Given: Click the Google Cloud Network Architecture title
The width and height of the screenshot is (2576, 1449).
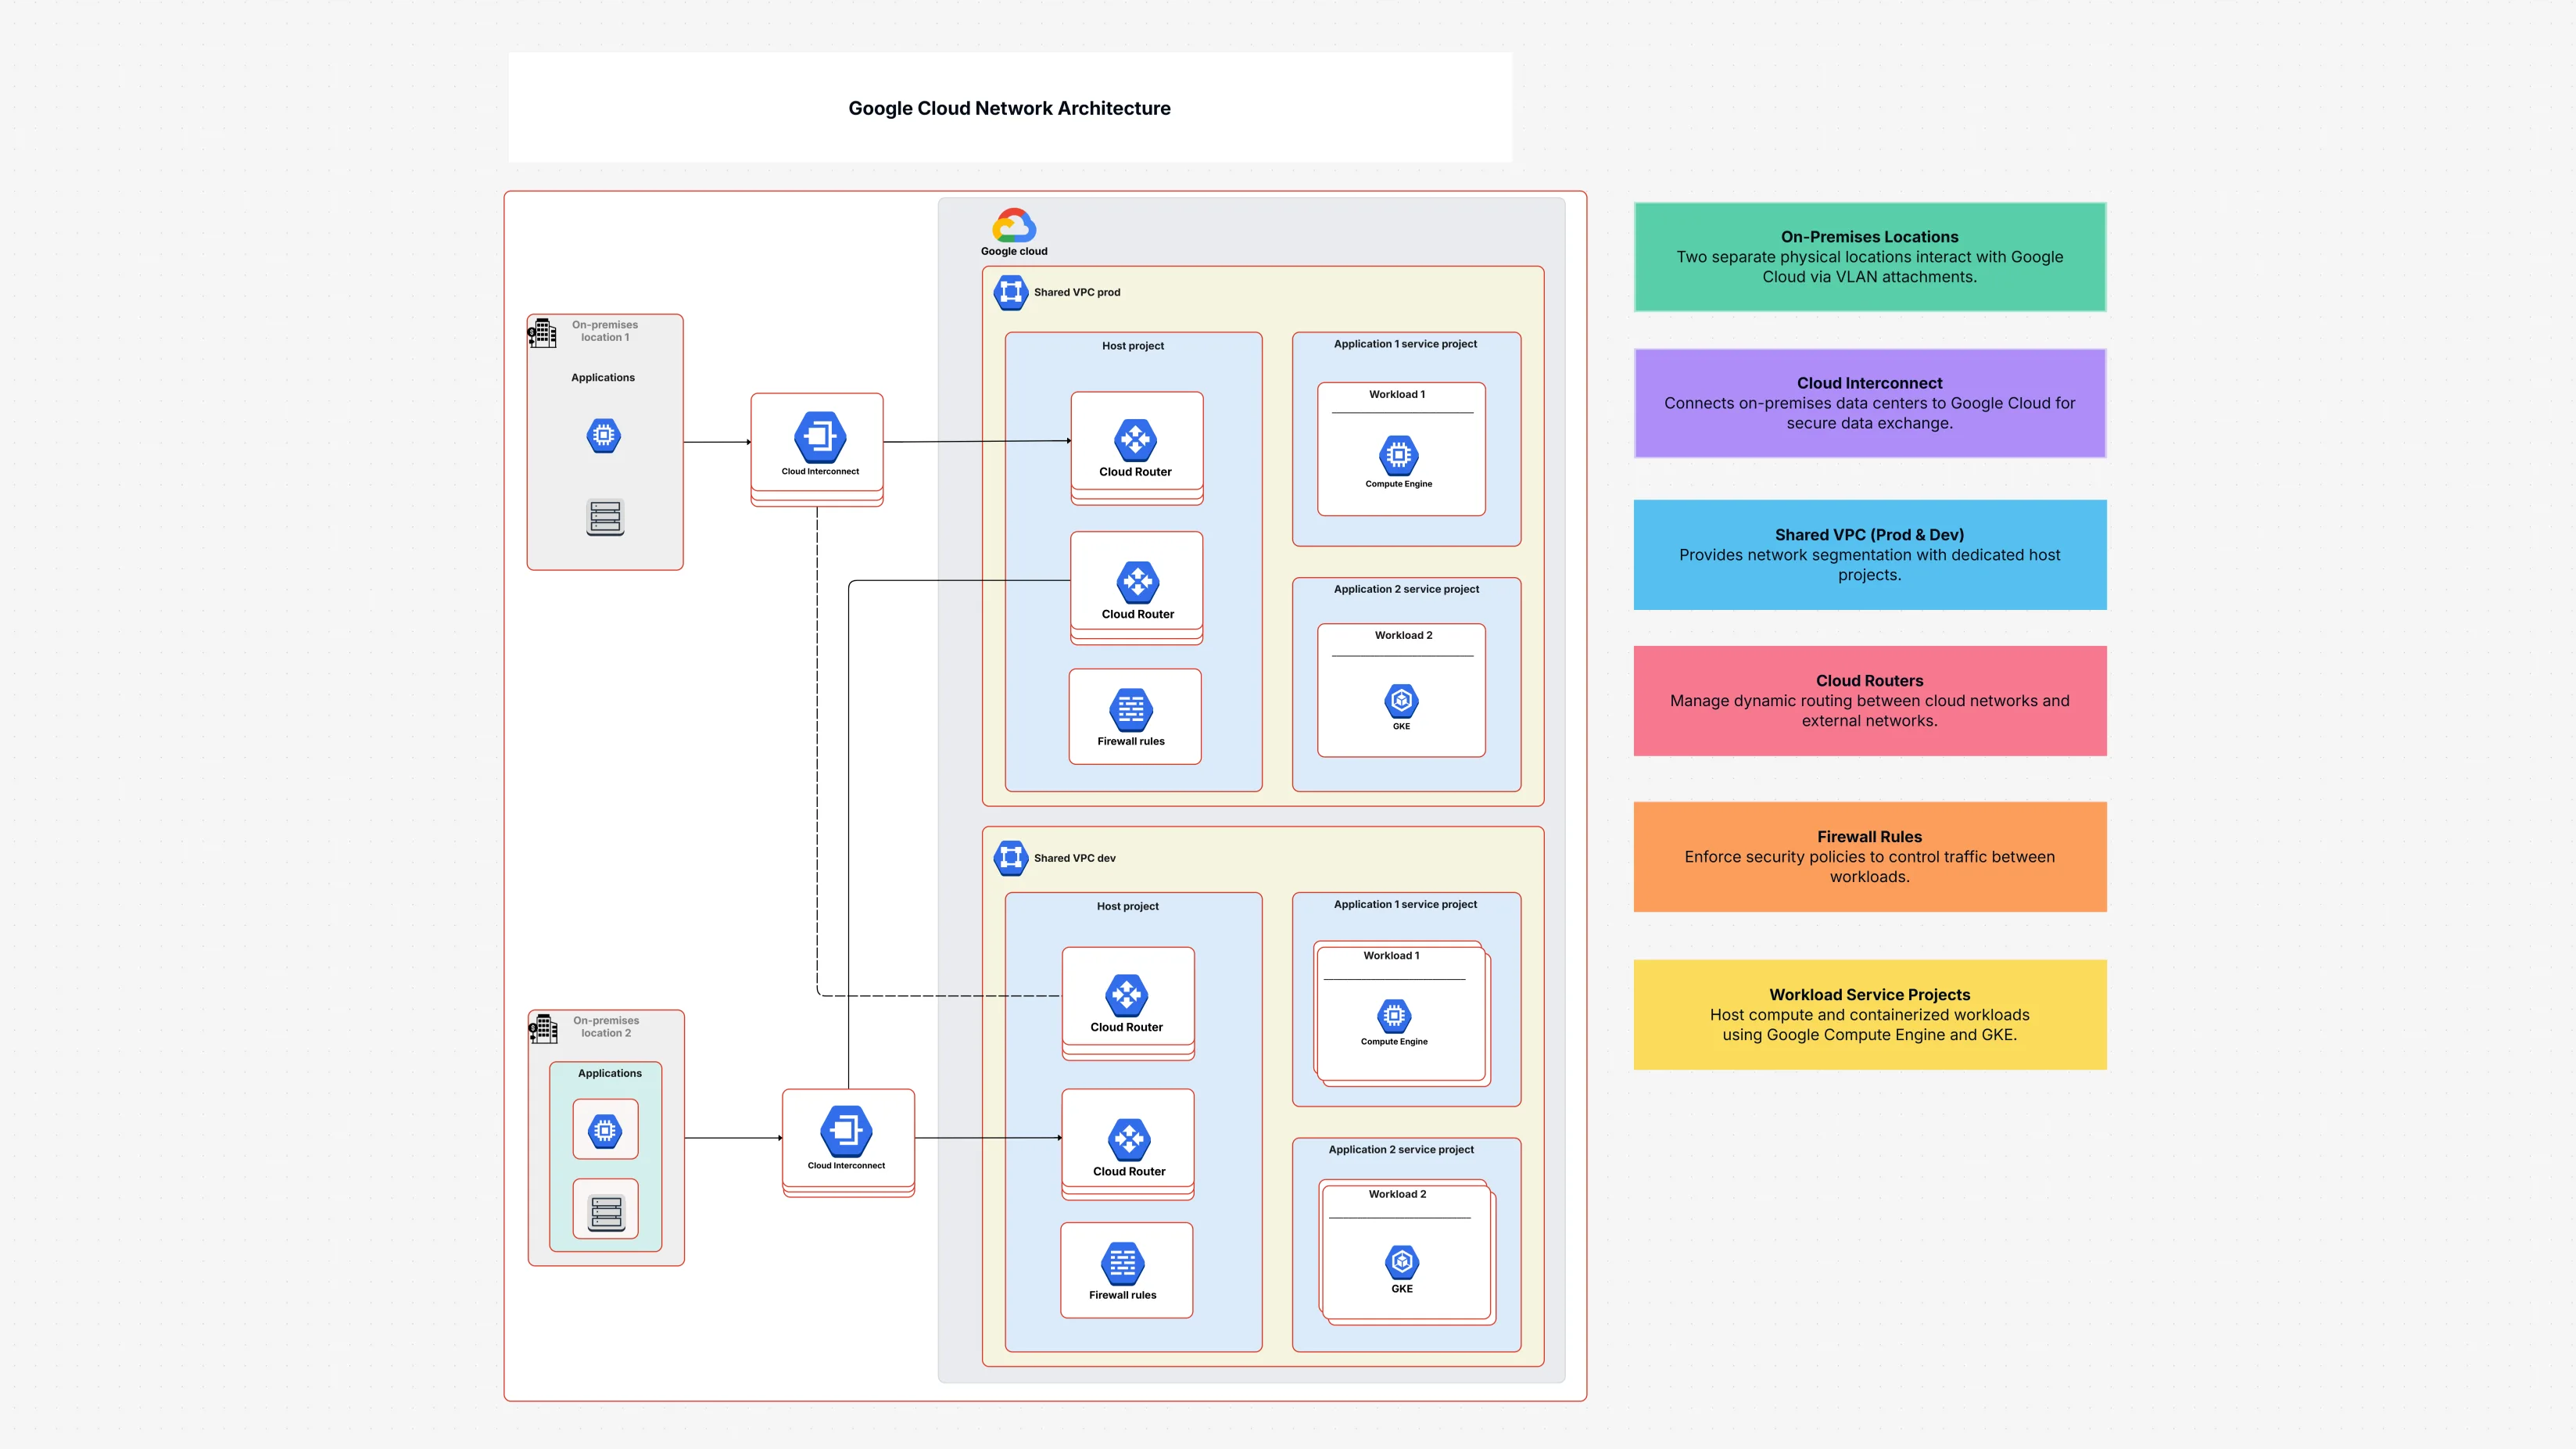Looking at the screenshot, I should click(x=1008, y=108).
